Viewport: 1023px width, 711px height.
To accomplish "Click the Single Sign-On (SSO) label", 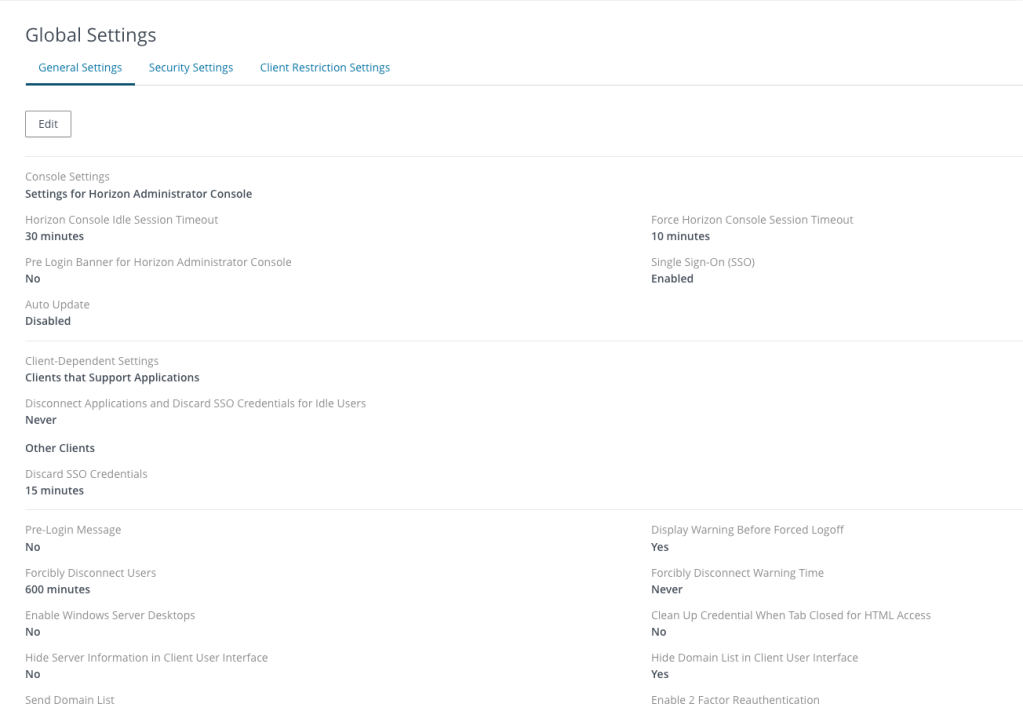I will [702, 262].
